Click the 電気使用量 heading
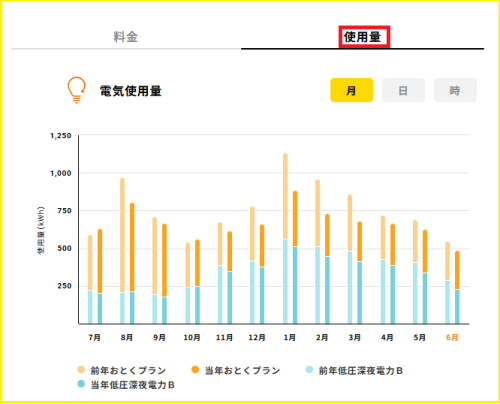 click(x=131, y=91)
